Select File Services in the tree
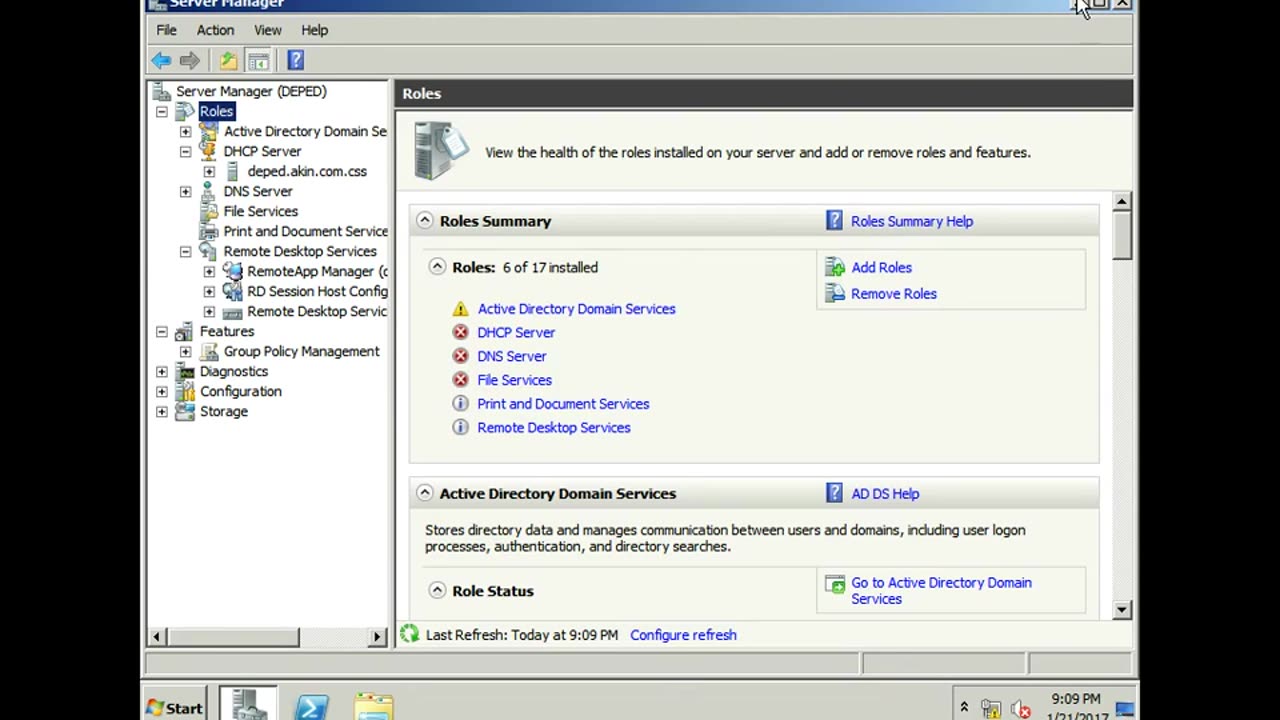This screenshot has width=1280, height=720. [261, 211]
